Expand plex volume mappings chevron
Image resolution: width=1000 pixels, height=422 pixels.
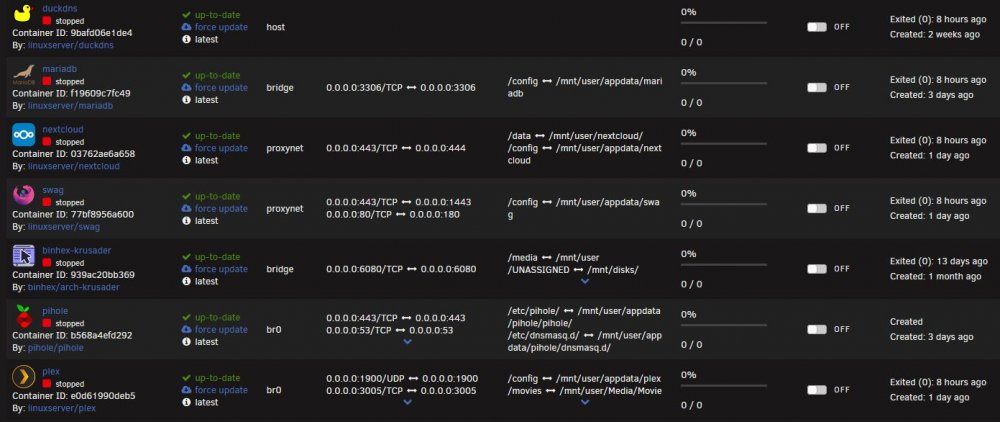coord(585,402)
